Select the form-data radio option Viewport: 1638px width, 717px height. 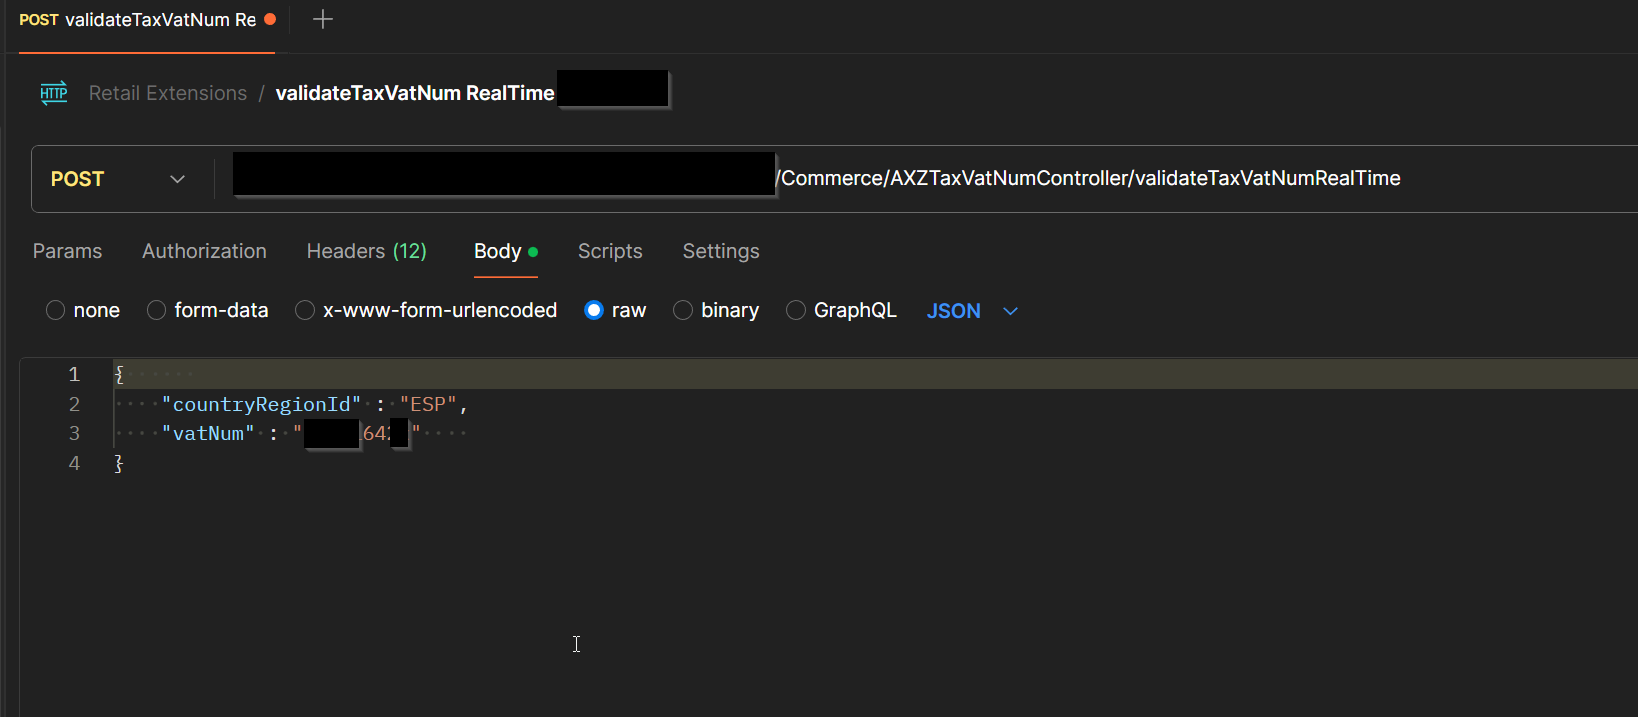pos(156,310)
